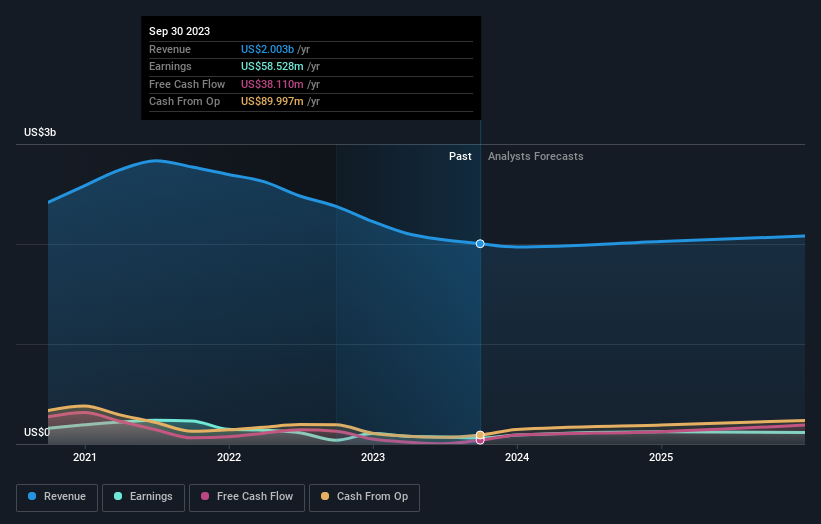The image size is (821, 524).
Task: Click the Cash From Op label in the tooltip
Action: 184,102
